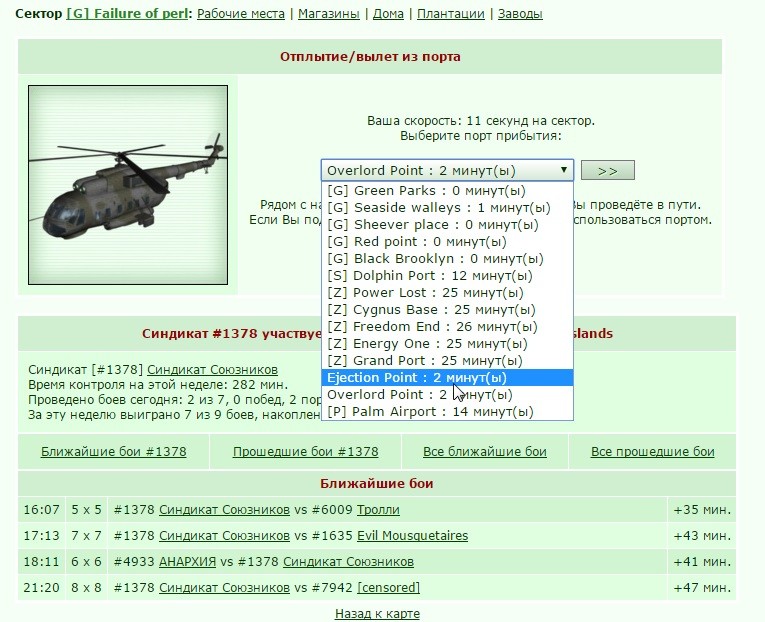Open the port selection dropdown arrow
Screen dimensions: 765x622
564,170
